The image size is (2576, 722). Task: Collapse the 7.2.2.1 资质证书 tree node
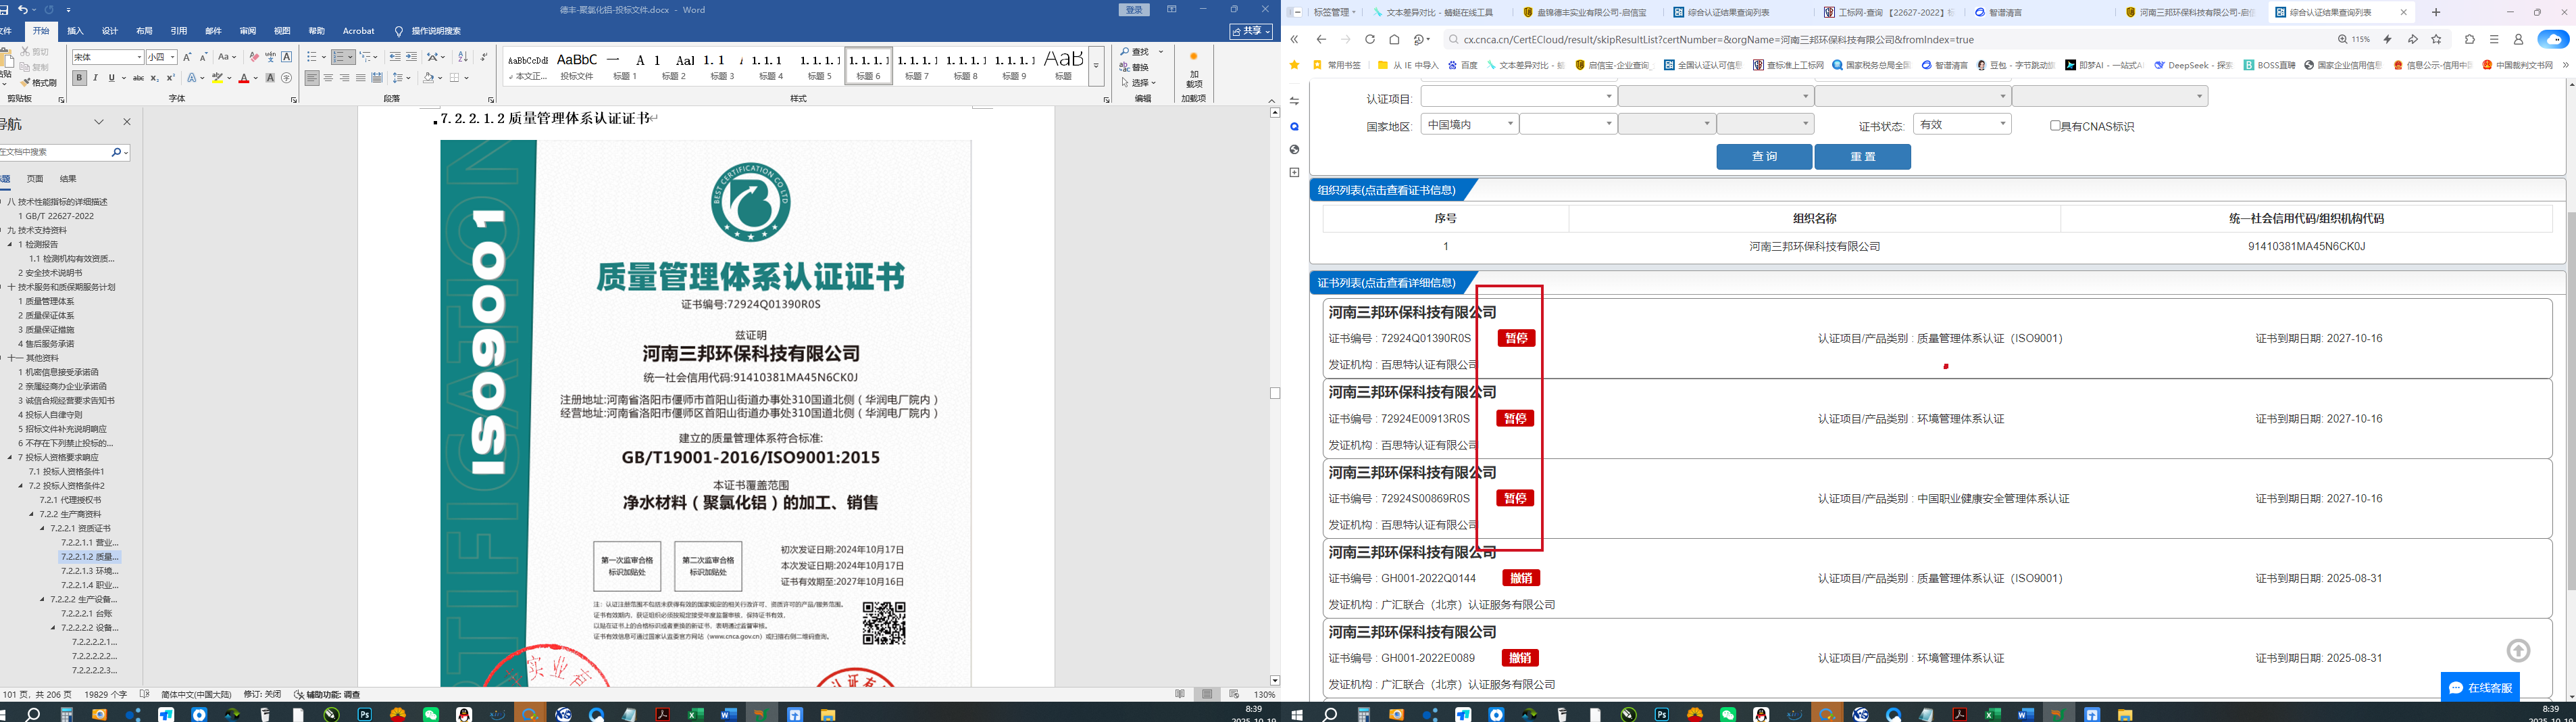click(x=43, y=528)
